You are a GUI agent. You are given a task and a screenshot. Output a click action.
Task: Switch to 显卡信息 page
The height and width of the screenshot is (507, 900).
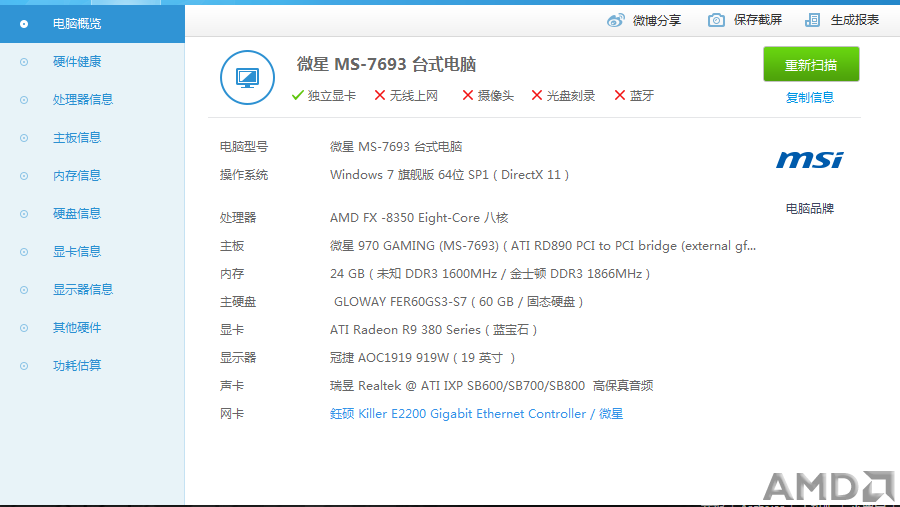point(77,251)
